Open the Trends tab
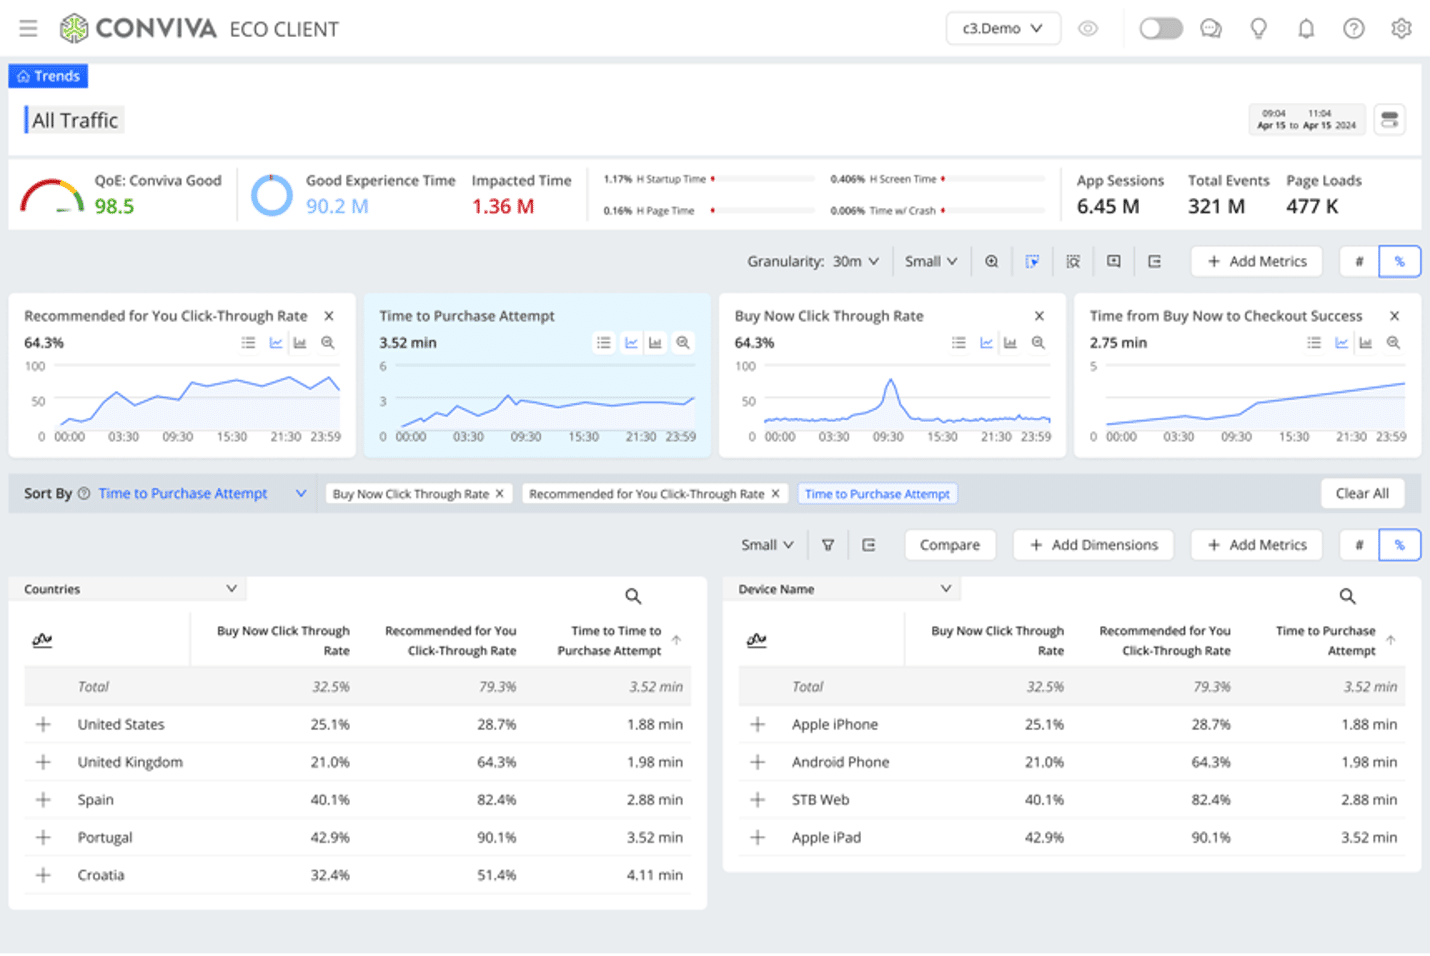Viewport: 1430px width, 956px height. click(x=48, y=76)
